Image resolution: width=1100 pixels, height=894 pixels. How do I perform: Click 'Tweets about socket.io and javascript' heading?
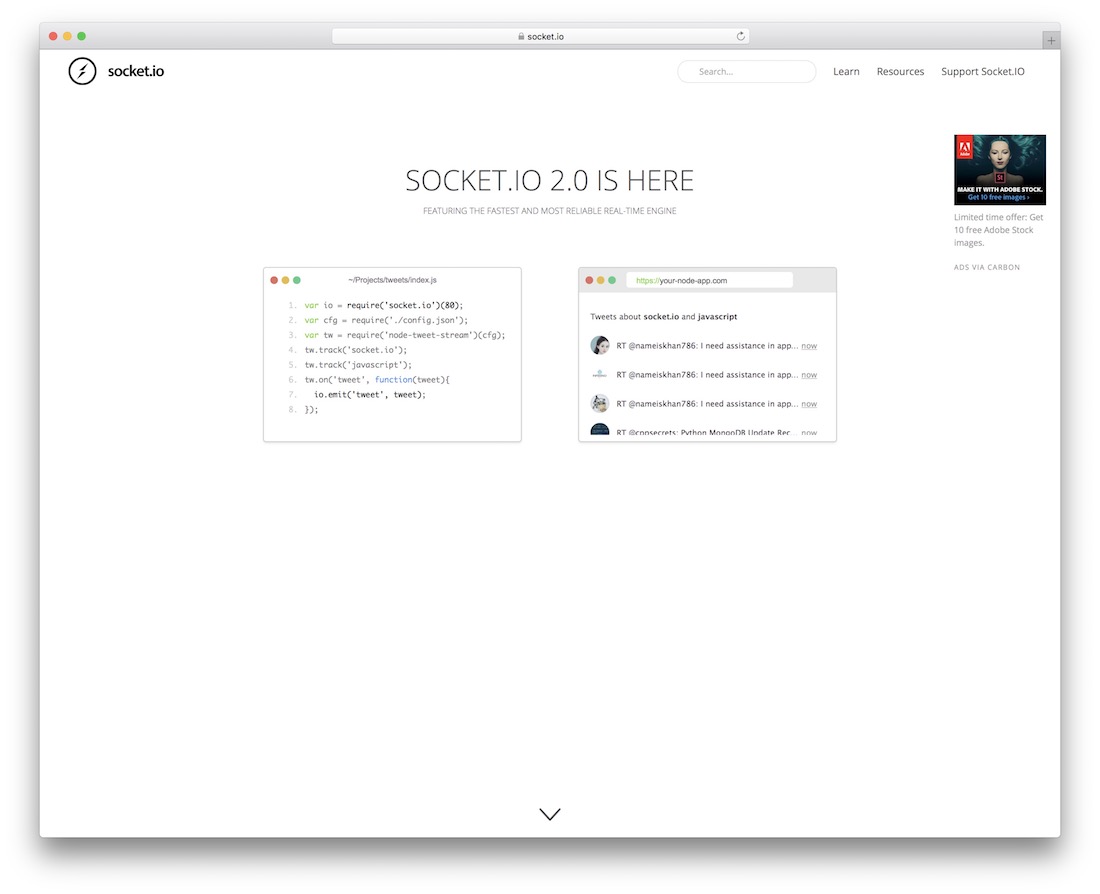664,316
